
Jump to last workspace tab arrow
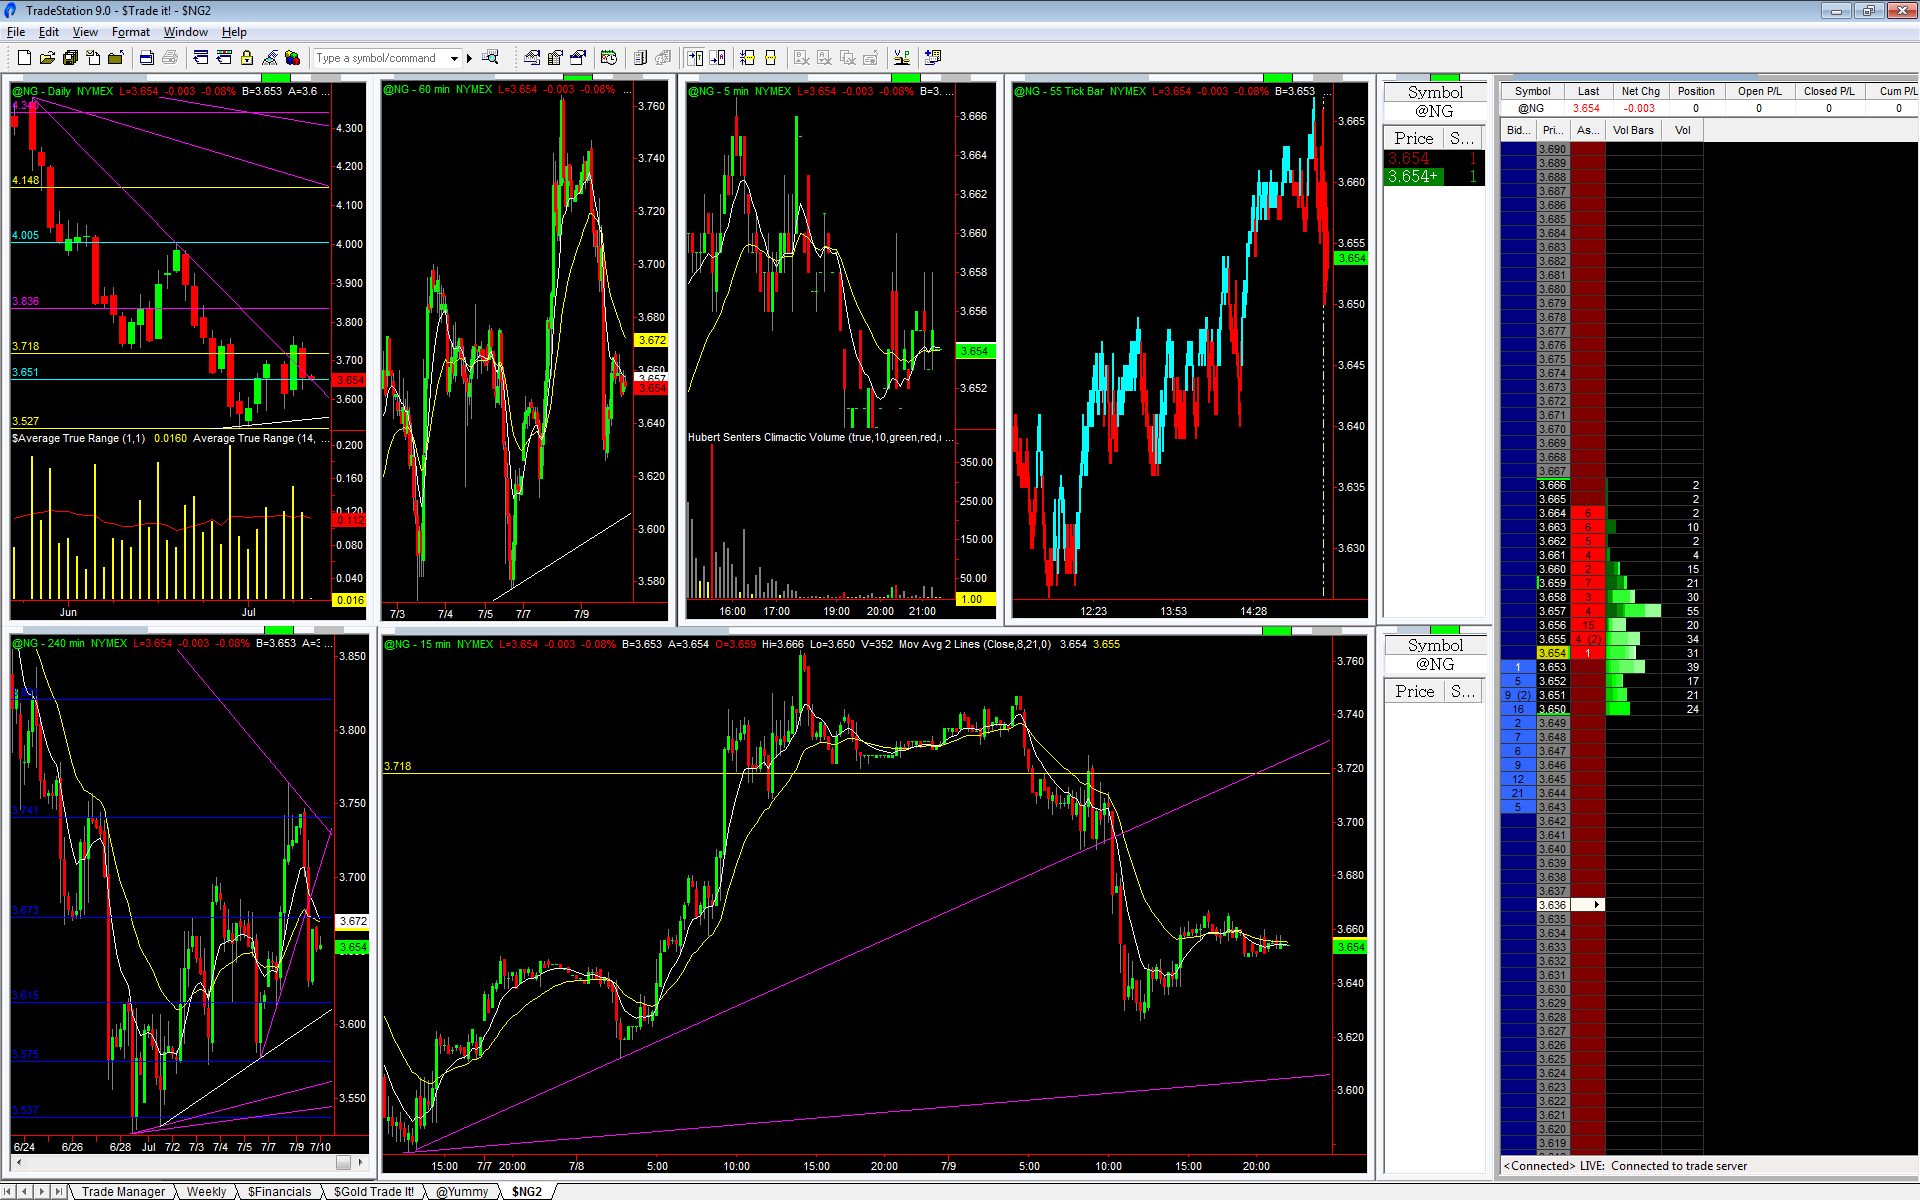58,1191
